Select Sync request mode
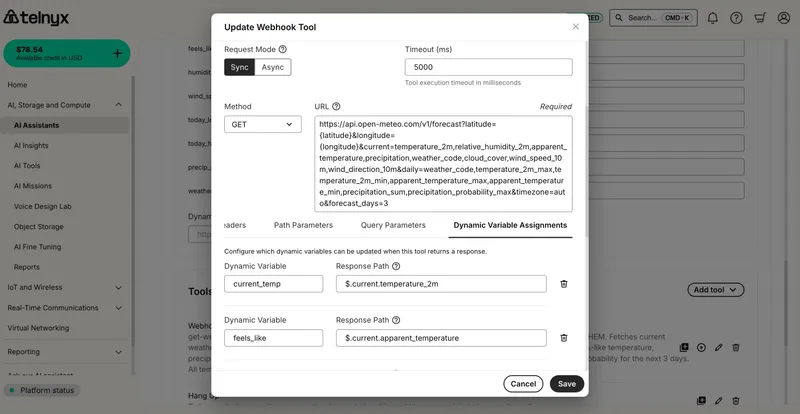 pos(239,67)
